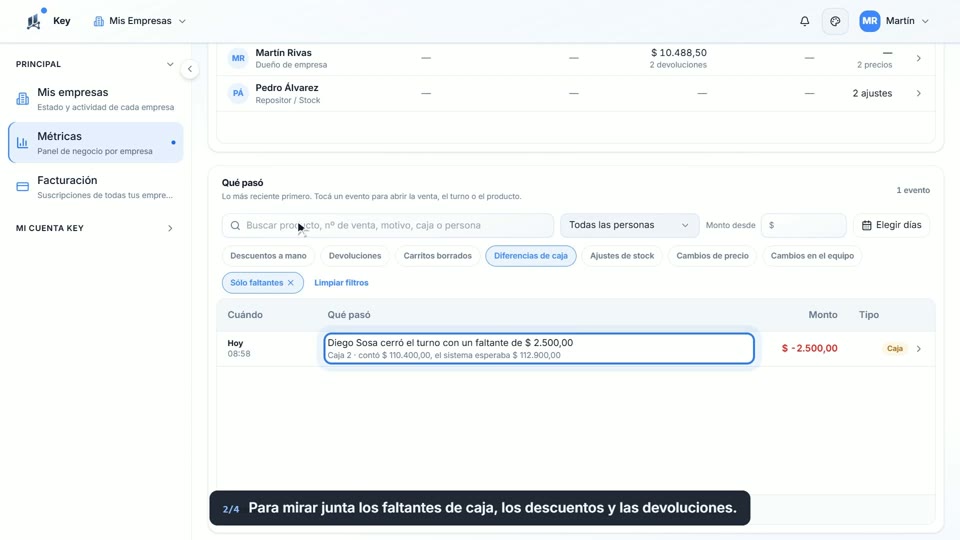Open the theme palette icon
Viewport: 960px width, 540px height.
click(835, 21)
